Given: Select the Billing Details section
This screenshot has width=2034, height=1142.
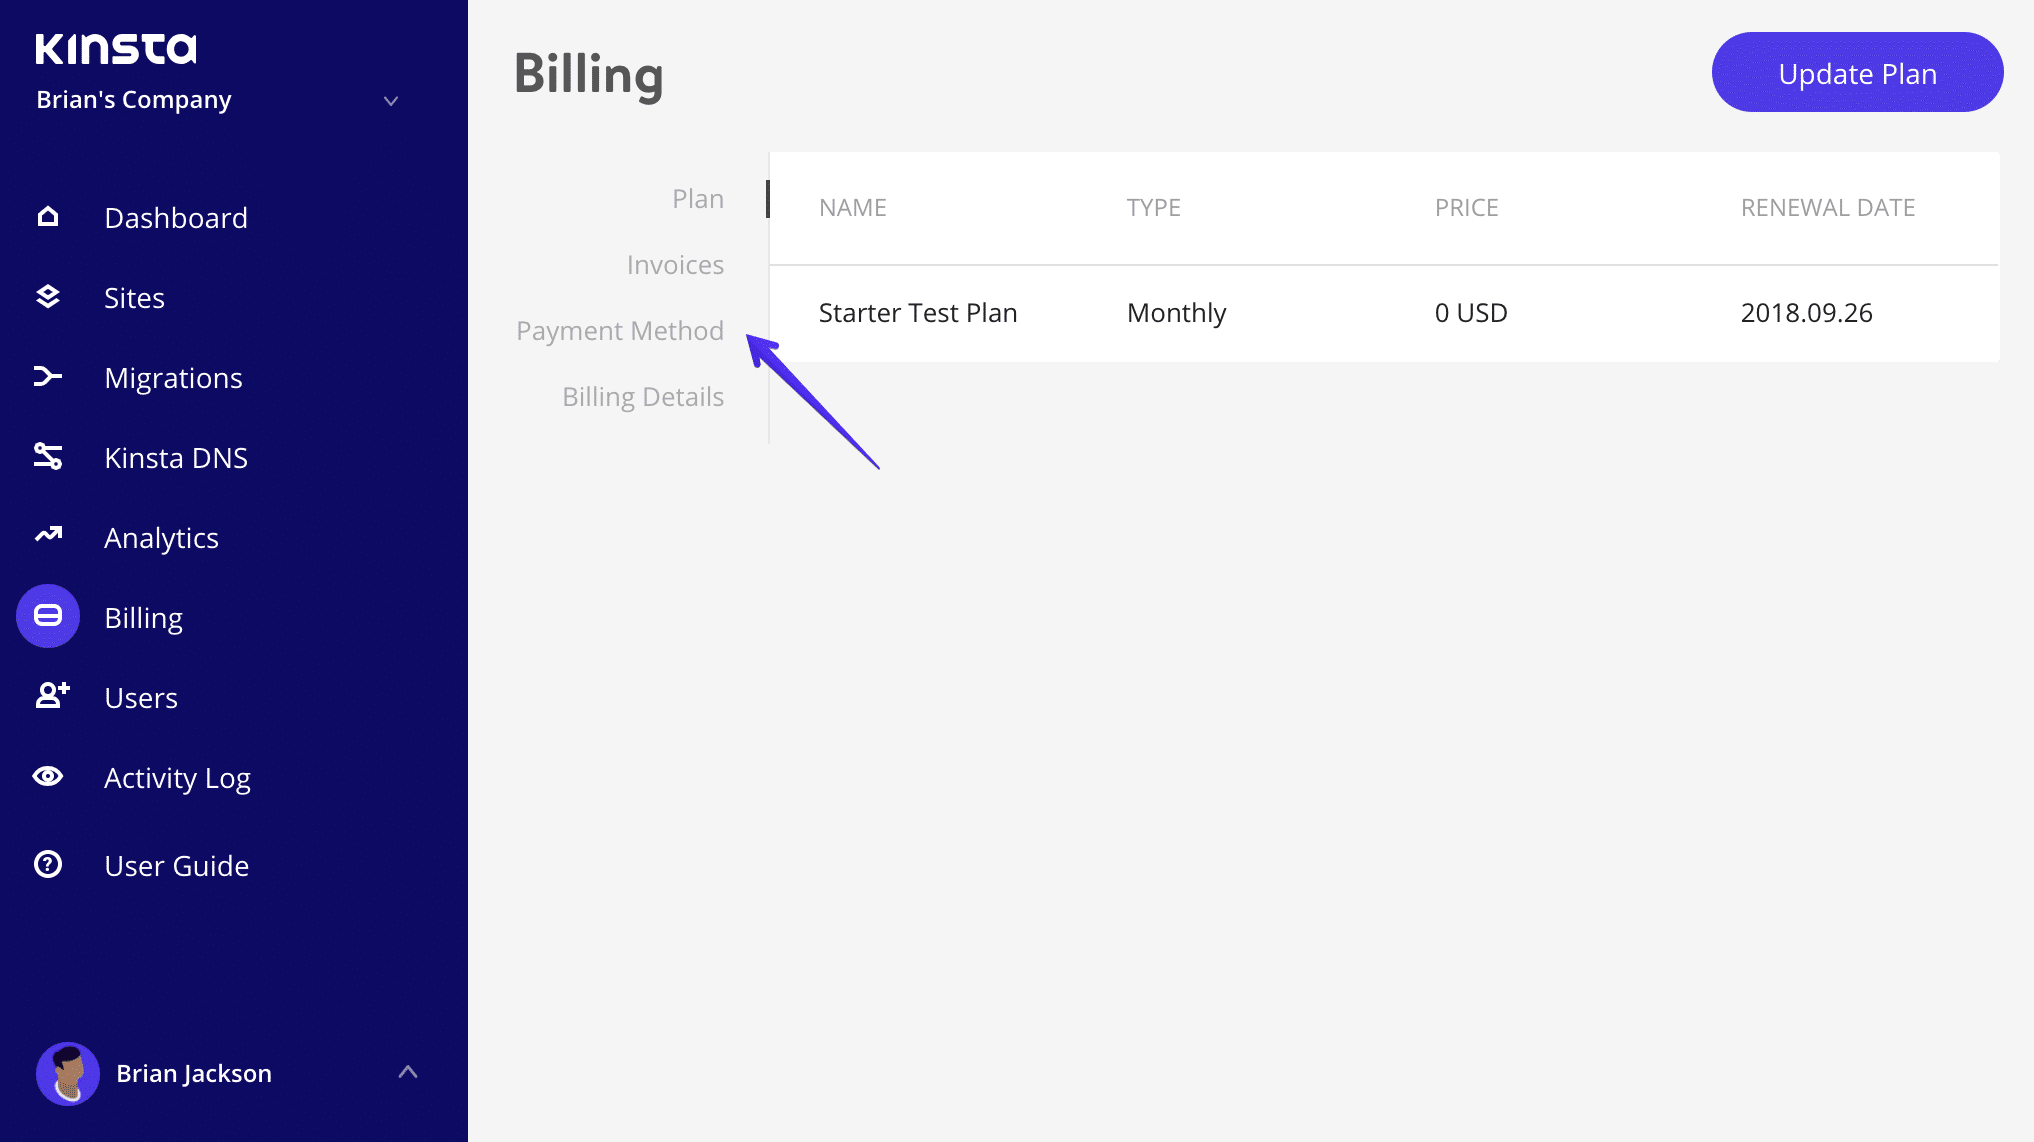Looking at the screenshot, I should [643, 396].
